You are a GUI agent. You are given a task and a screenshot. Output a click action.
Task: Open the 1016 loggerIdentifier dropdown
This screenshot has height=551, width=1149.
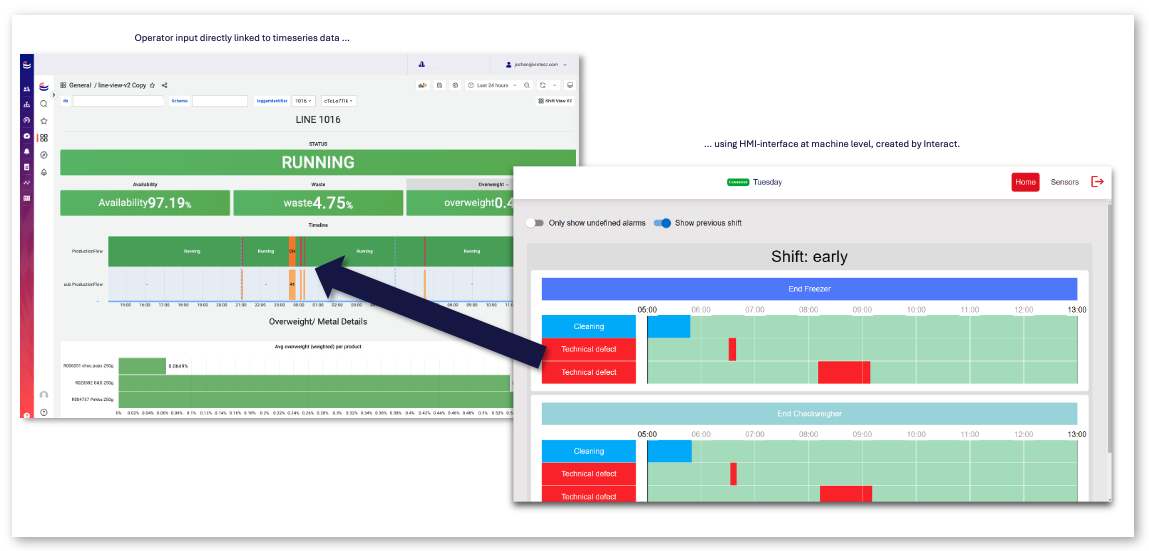pyautogui.click(x=304, y=101)
